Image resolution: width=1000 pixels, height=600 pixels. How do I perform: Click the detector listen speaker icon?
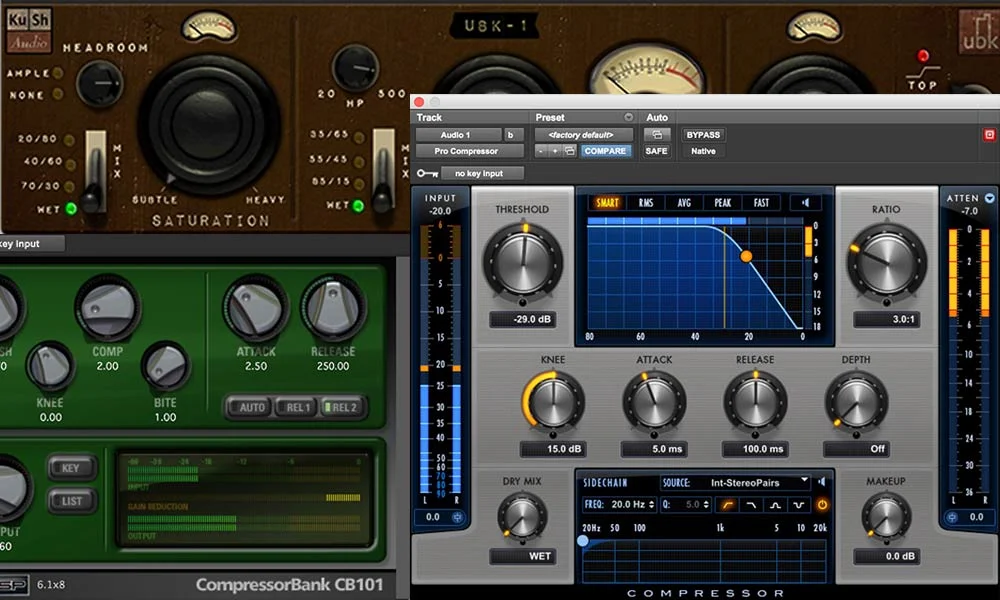pos(805,203)
